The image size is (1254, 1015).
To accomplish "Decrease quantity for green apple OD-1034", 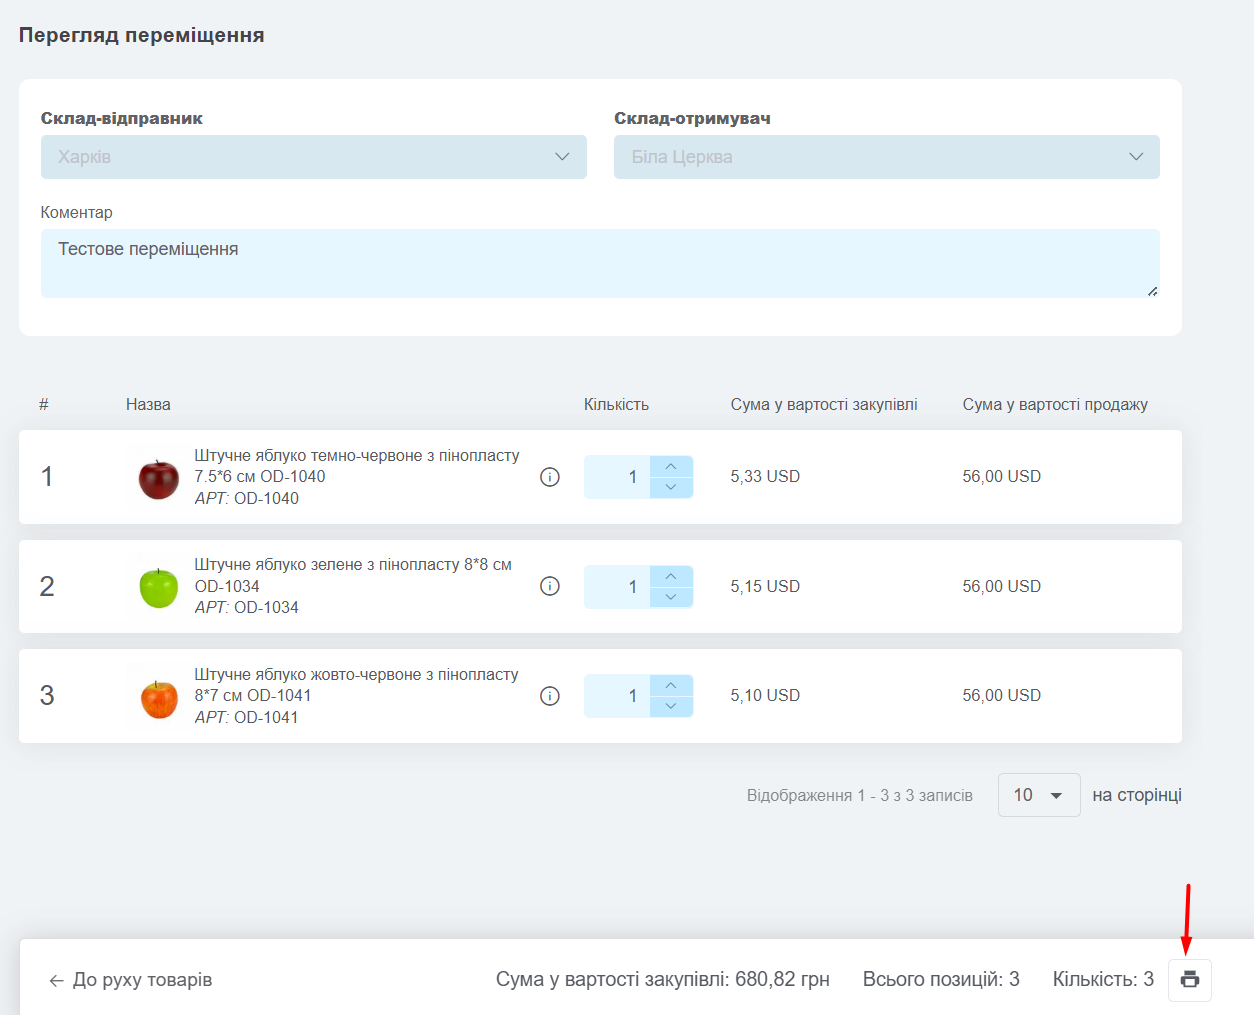I will [671, 597].
